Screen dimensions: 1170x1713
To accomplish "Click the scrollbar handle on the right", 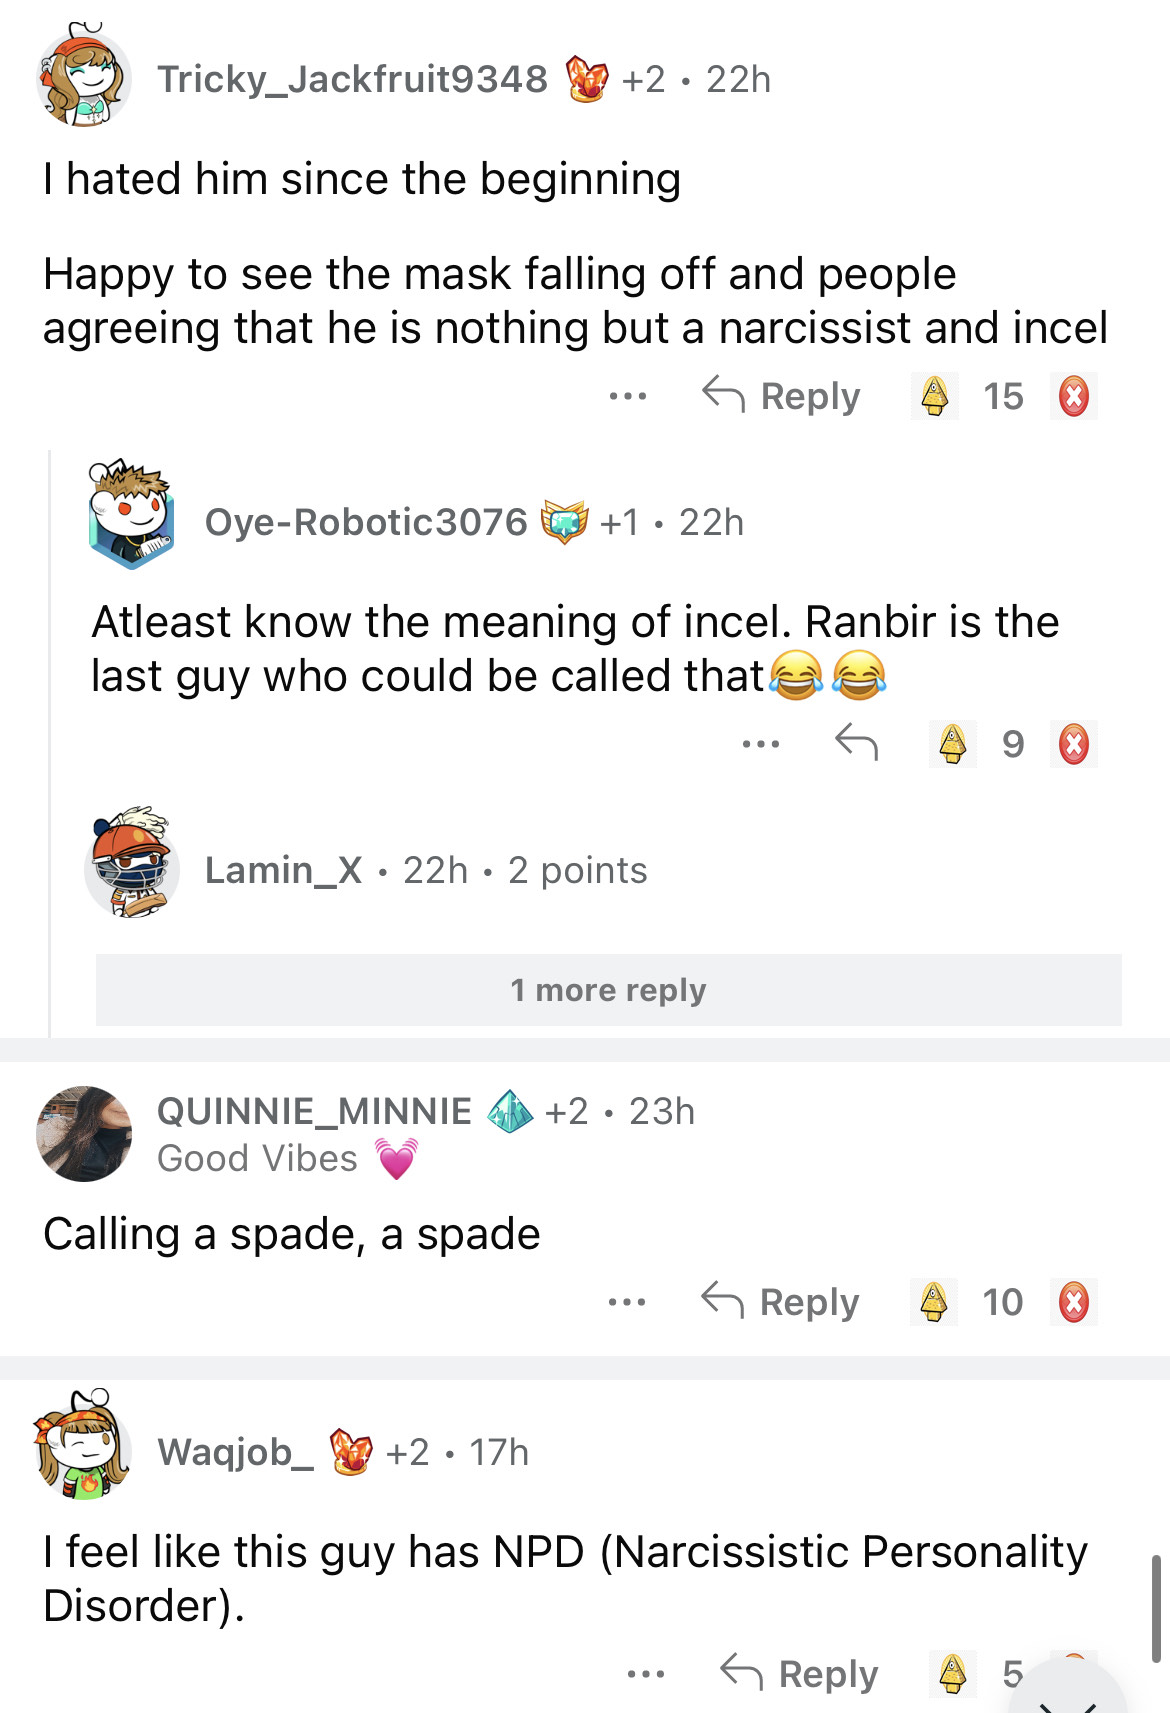I will 1155,1607.
